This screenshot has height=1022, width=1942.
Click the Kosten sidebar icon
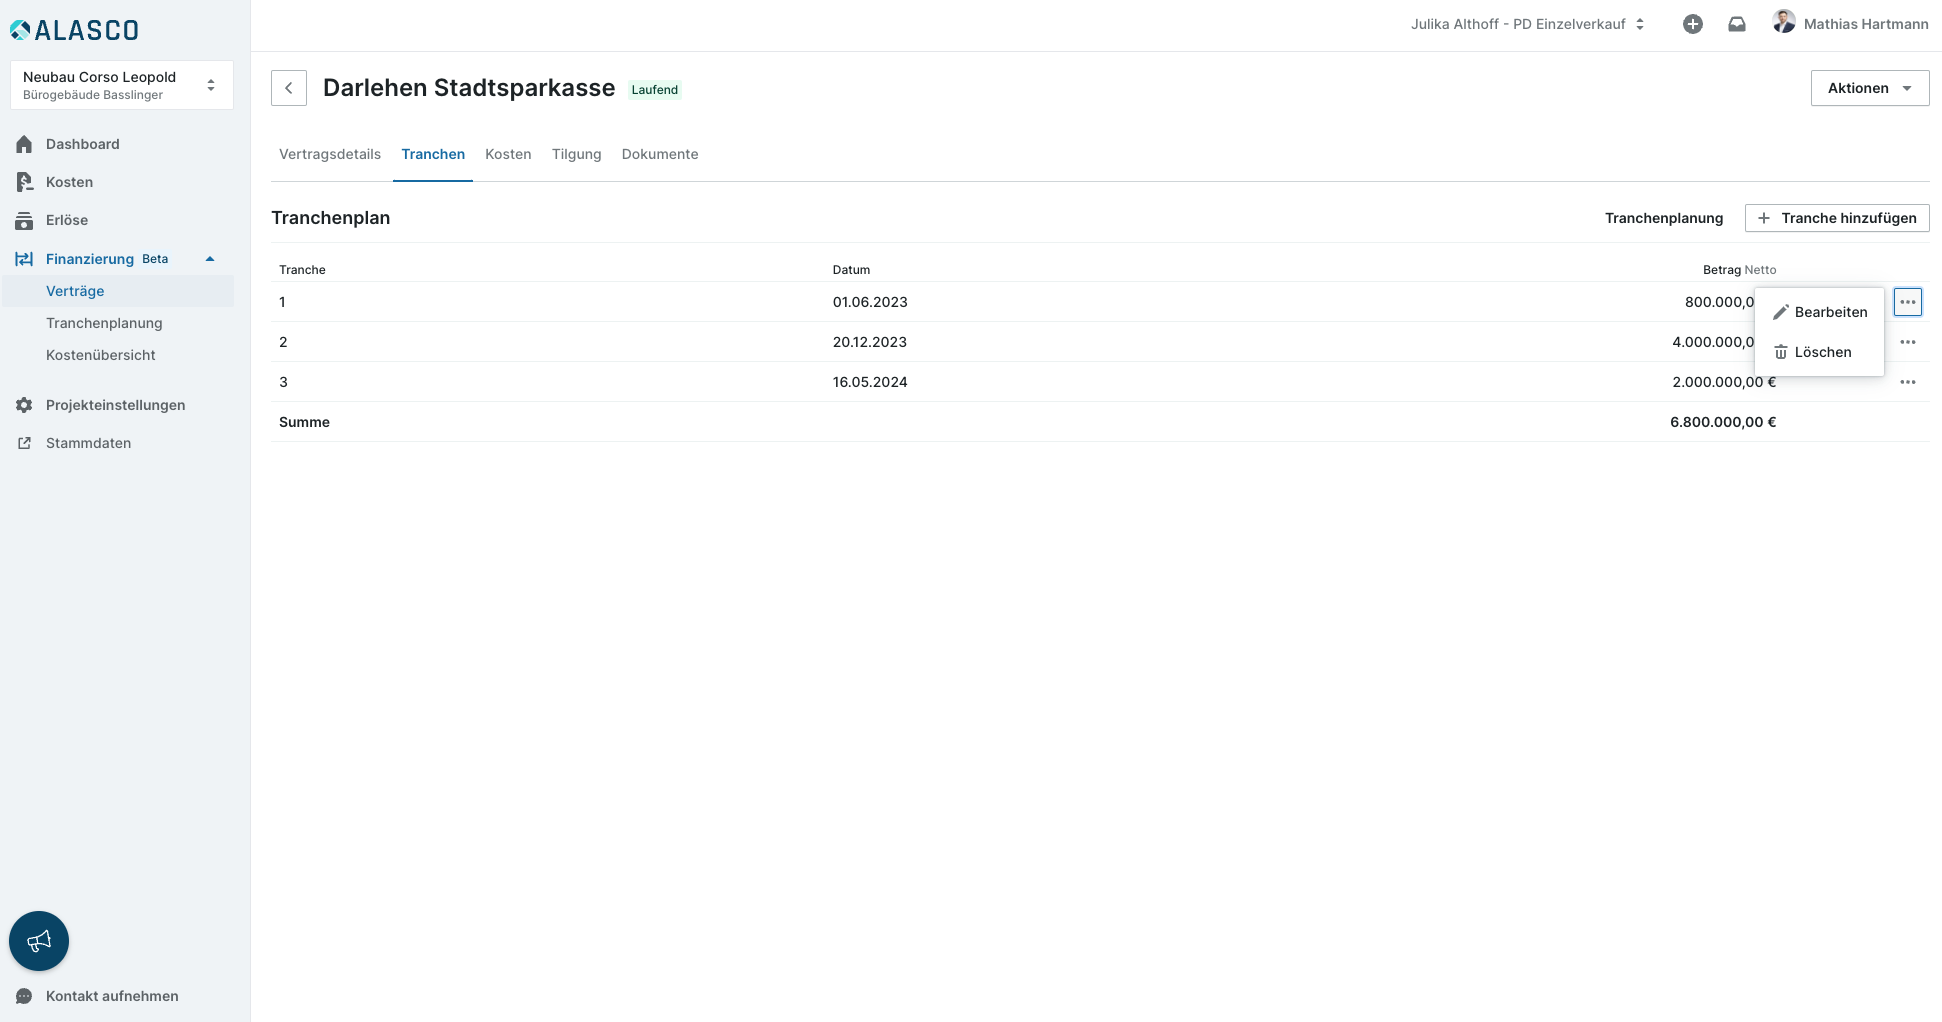(x=25, y=182)
